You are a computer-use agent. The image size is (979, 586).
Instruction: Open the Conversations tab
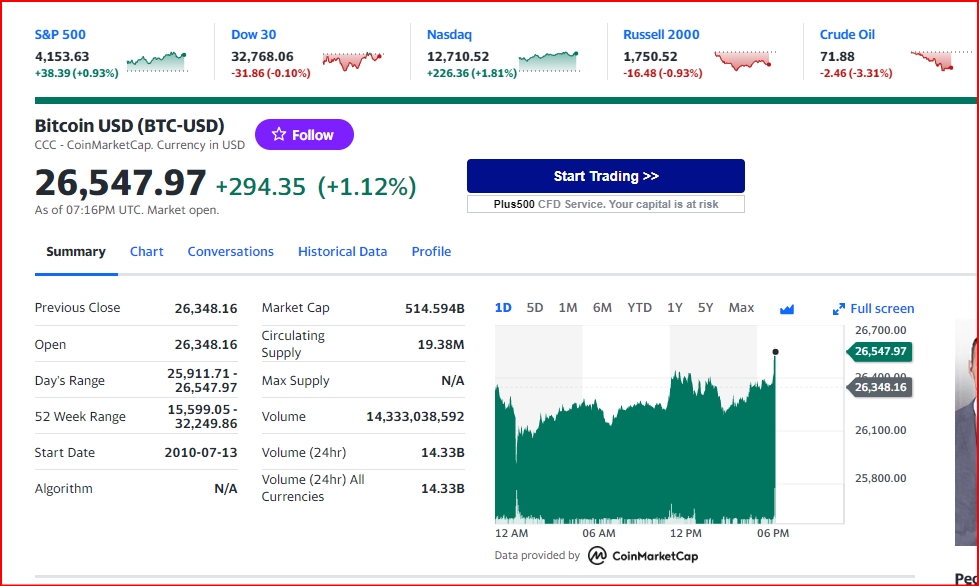pyautogui.click(x=230, y=251)
